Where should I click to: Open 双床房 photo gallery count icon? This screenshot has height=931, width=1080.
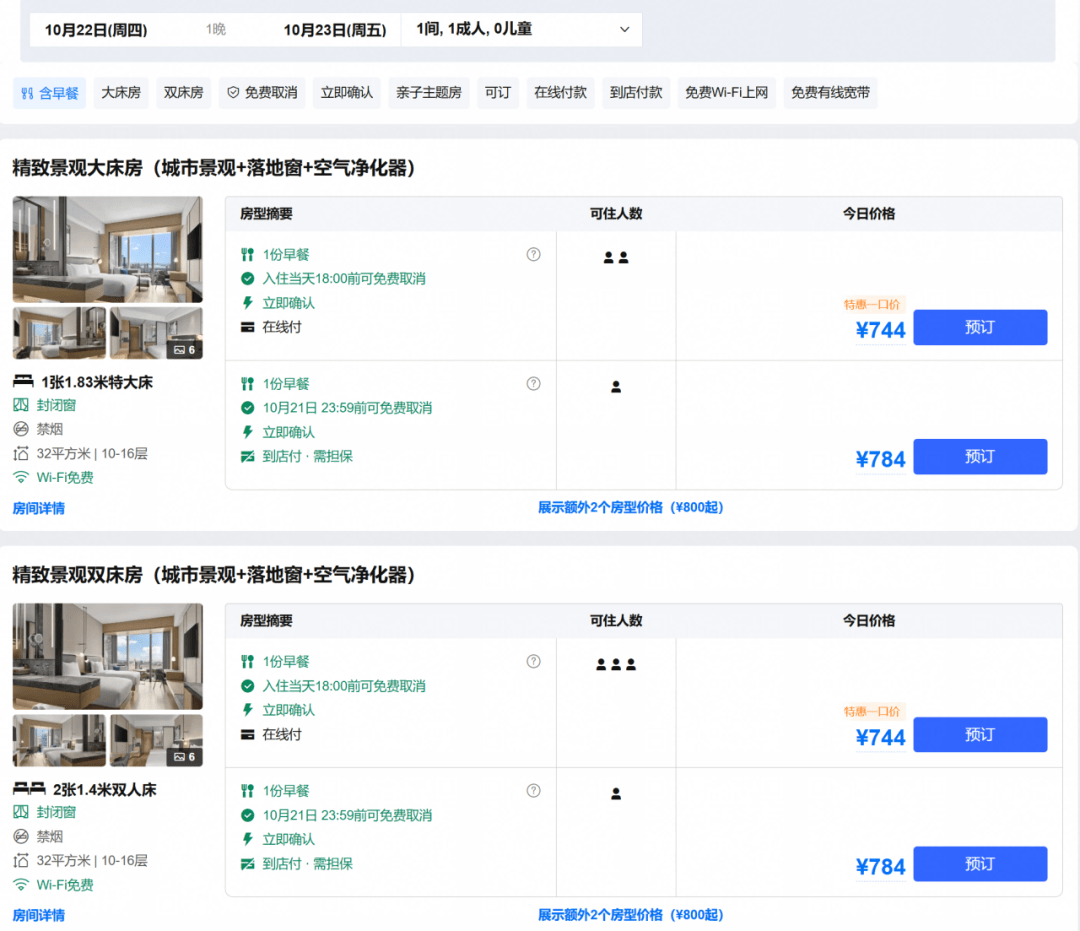tap(185, 757)
